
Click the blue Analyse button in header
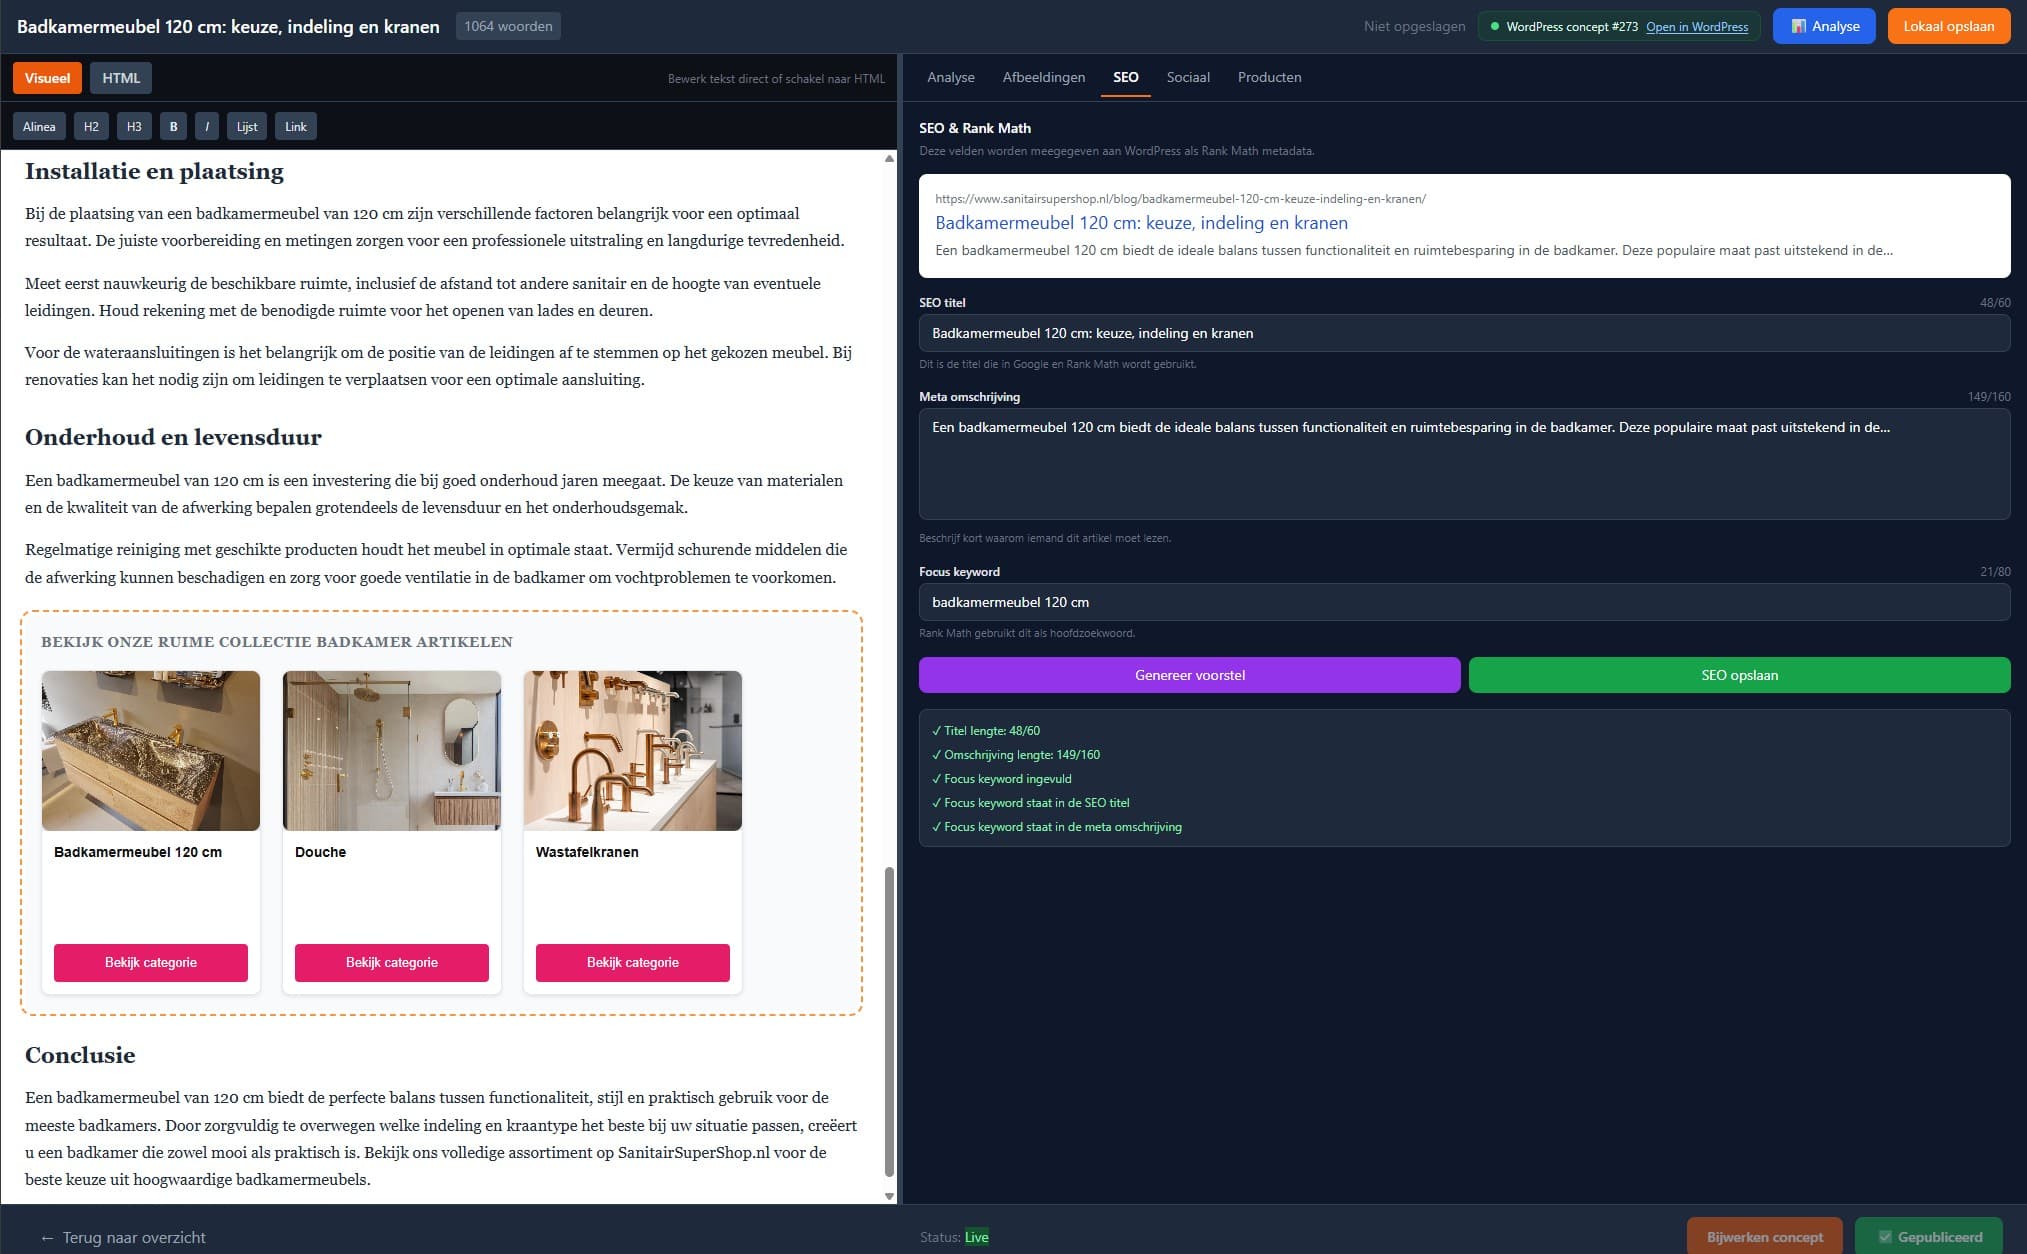click(1824, 26)
